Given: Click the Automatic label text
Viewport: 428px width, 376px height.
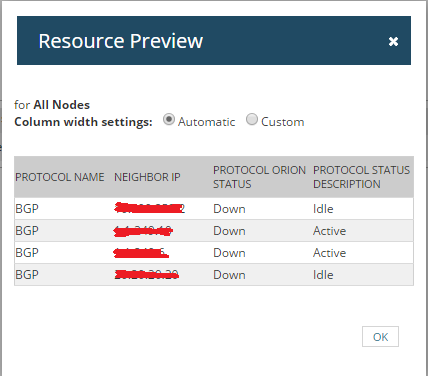Looking at the screenshot, I should (x=206, y=122).
